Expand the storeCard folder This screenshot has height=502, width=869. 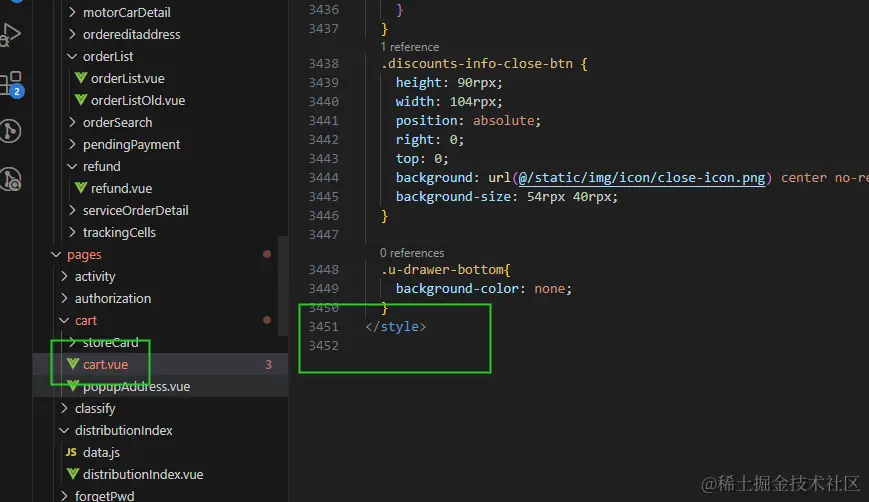coord(72,342)
